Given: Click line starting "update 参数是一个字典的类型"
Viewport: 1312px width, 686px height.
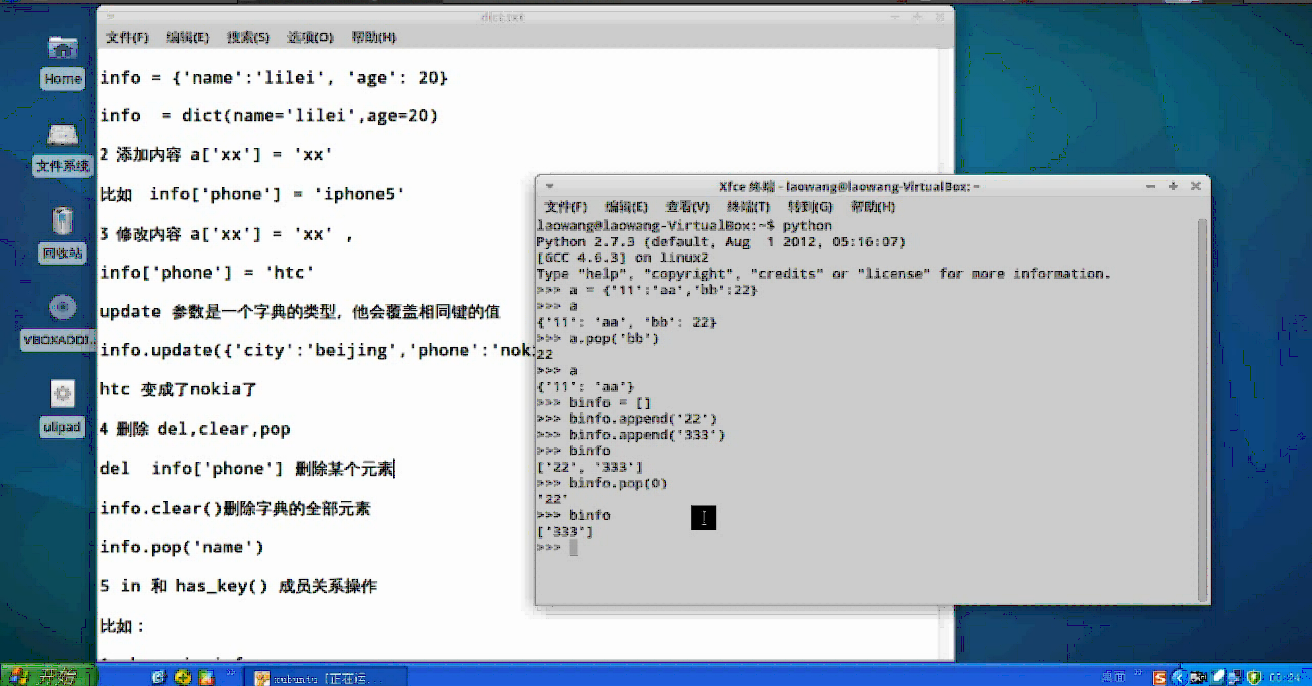Looking at the screenshot, I should tap(300, 312).
